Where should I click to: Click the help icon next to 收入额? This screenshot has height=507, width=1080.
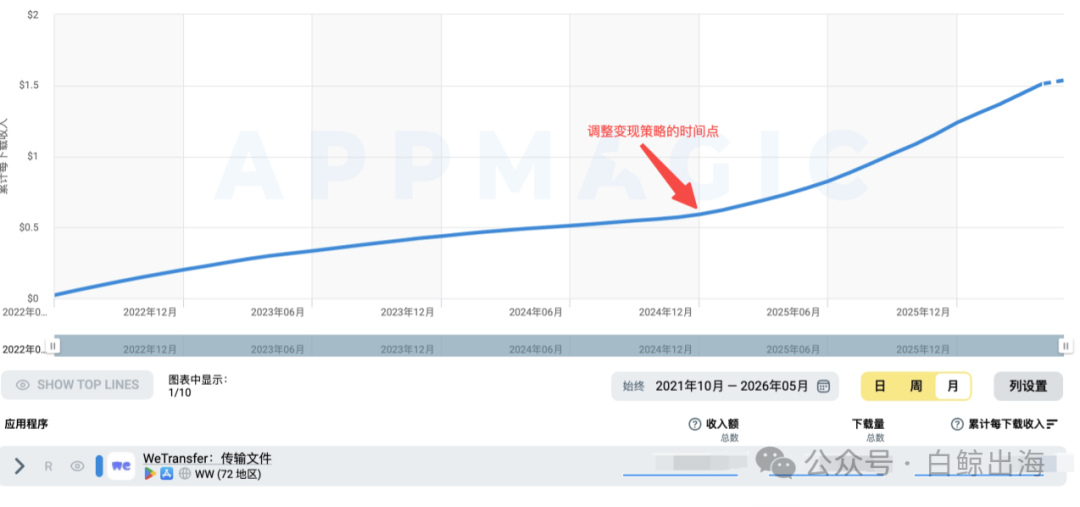pyautogui.click(x=695, y=424)
